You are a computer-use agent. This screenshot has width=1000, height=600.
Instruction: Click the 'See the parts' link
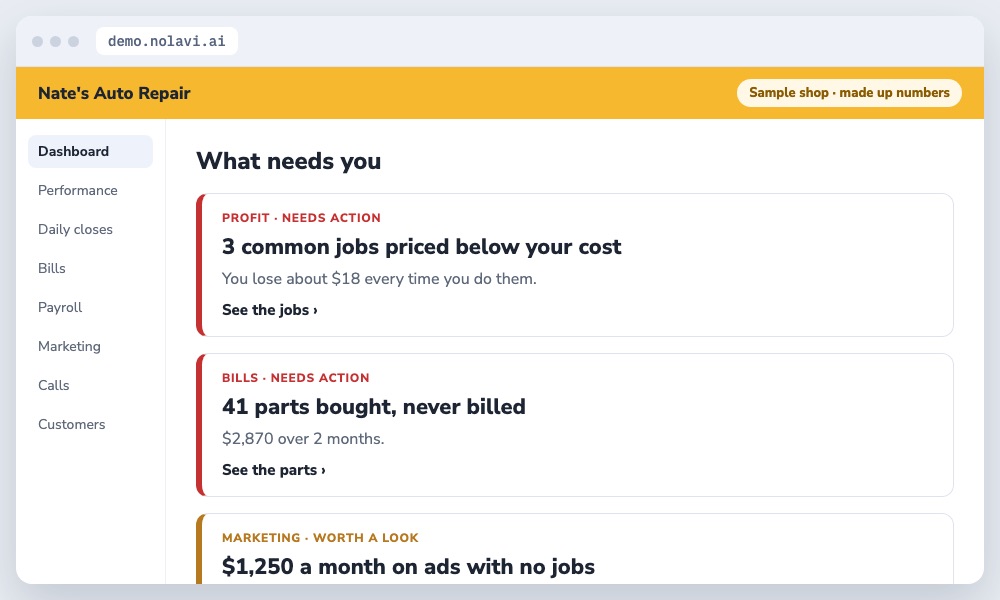(274, 470)
